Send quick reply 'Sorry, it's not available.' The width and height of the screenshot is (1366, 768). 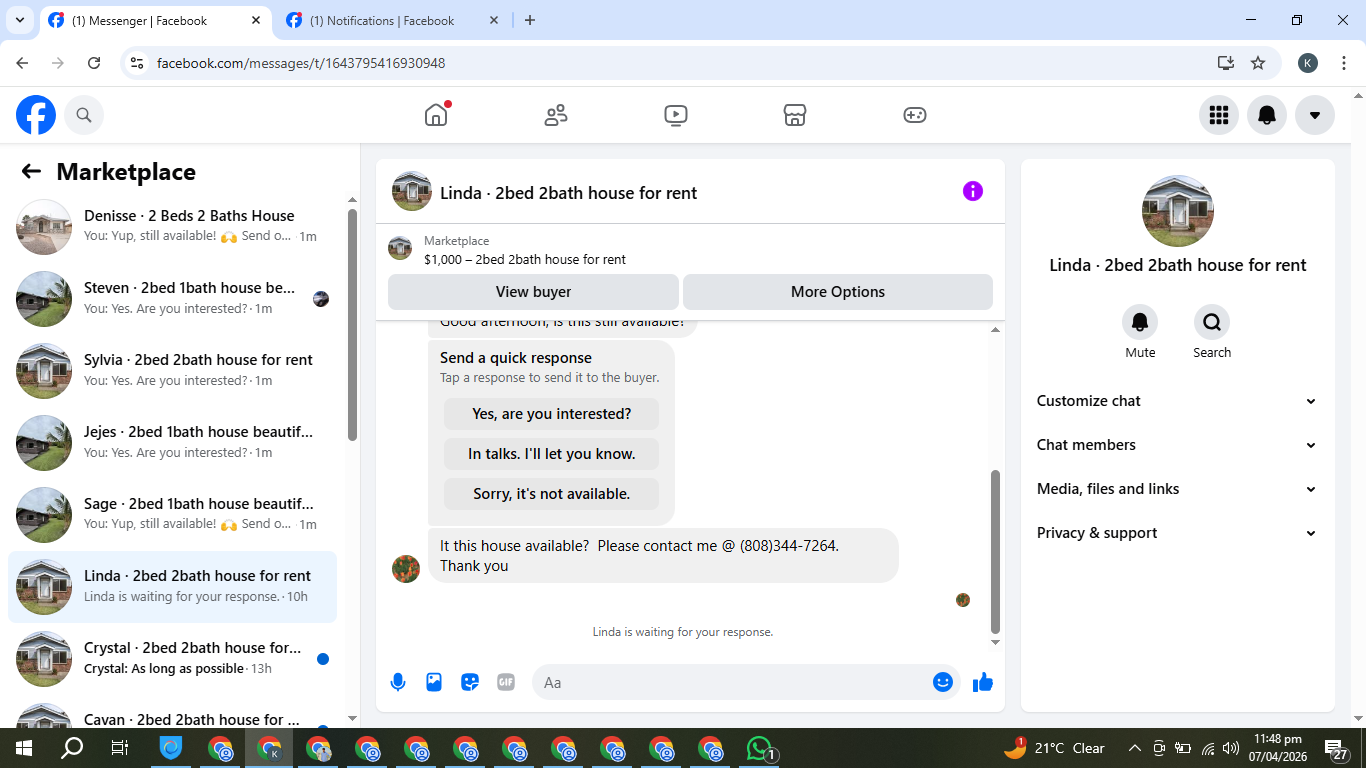tap(552, 494)
